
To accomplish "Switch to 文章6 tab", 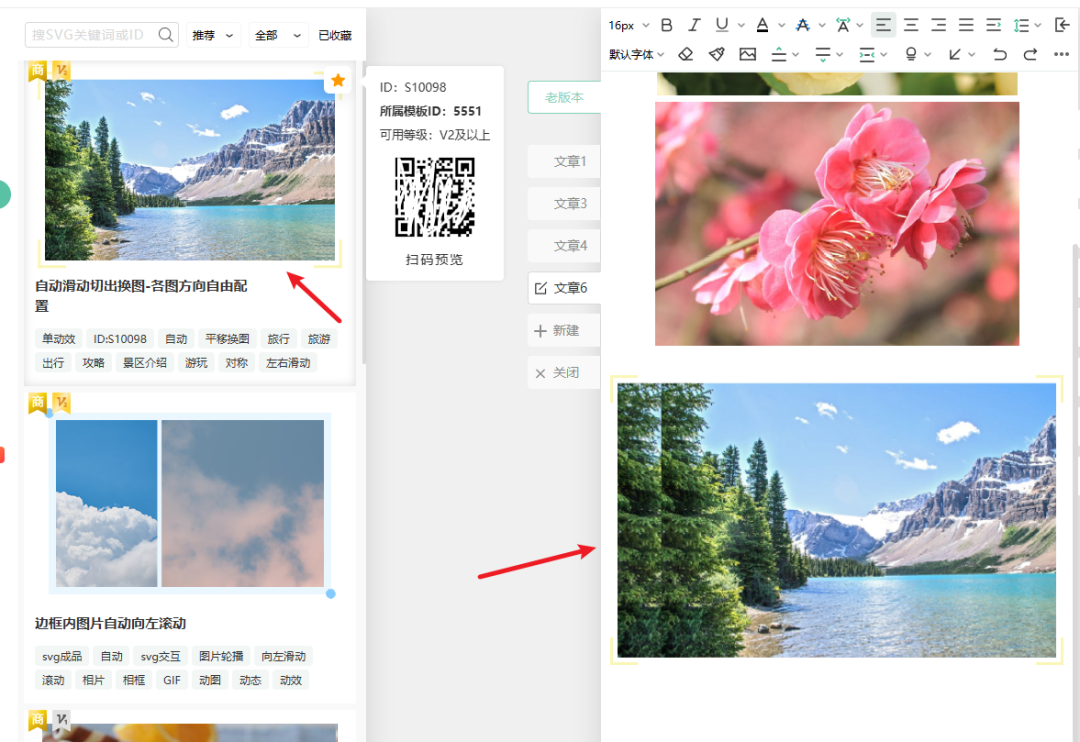I will point(564,288).
